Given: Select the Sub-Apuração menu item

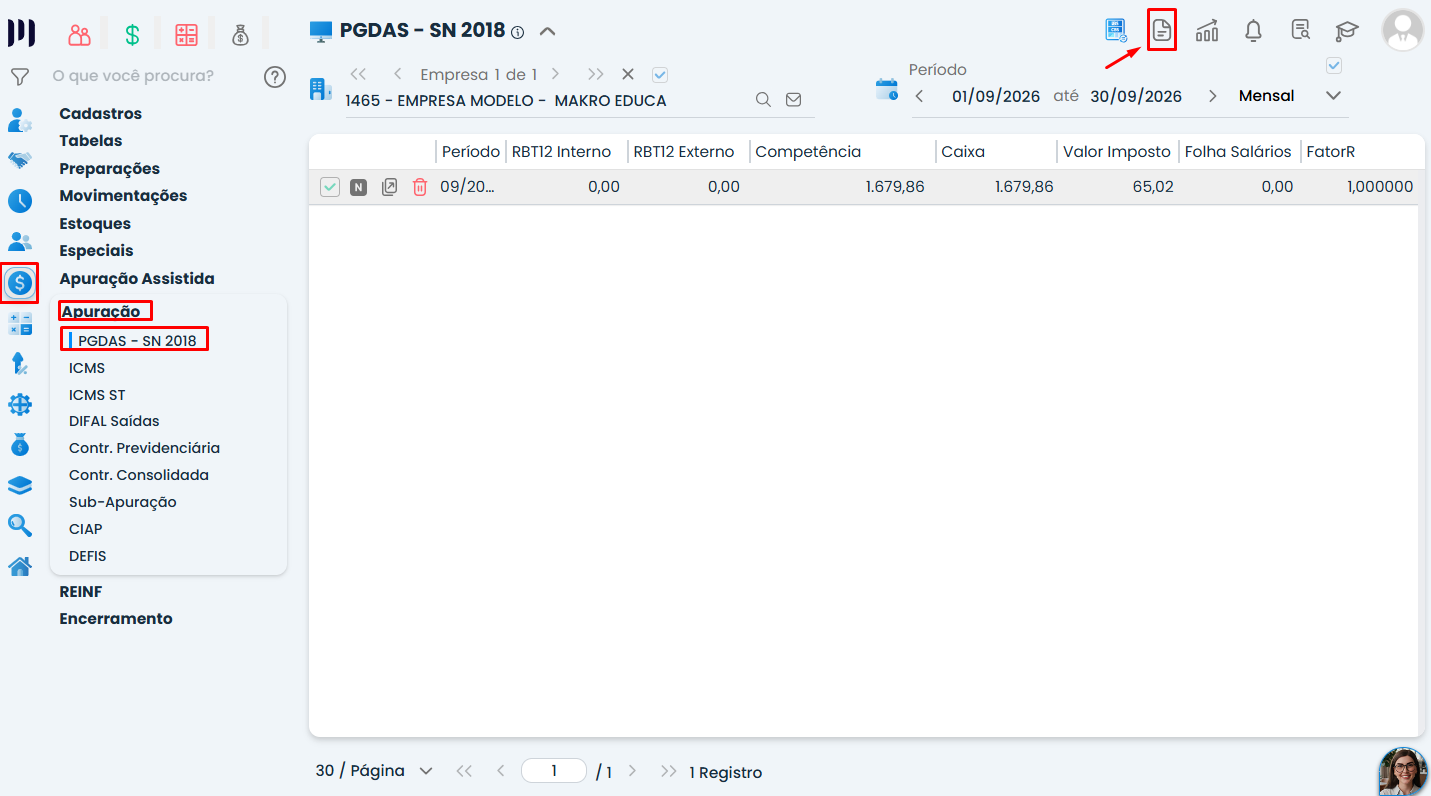Looking at the screenshot, I should 122,502.
